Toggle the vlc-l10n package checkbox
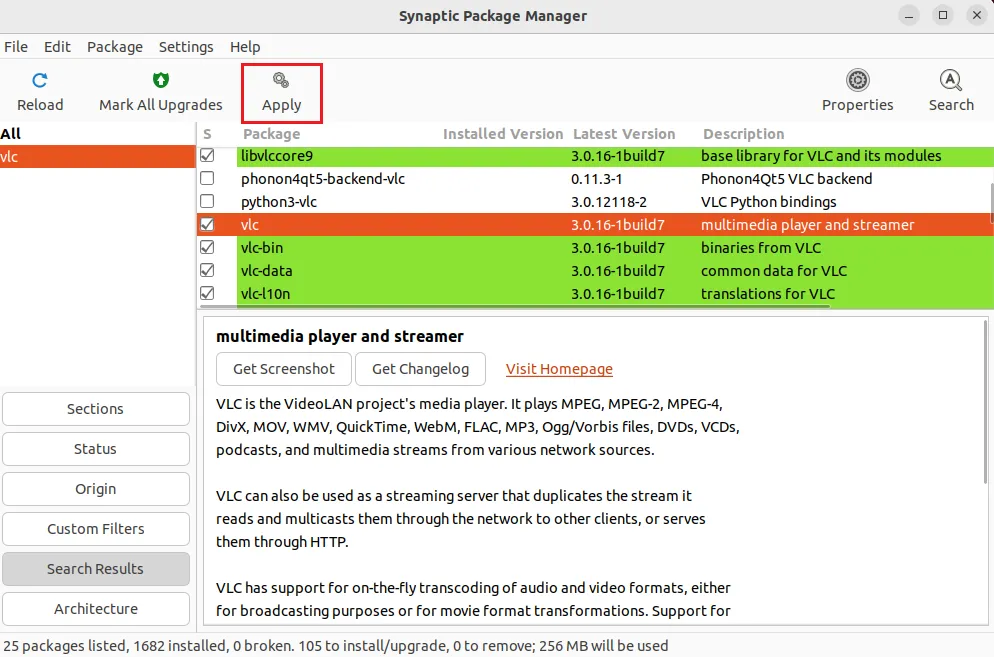Screen dimensions: 994x657 [207, 294]
